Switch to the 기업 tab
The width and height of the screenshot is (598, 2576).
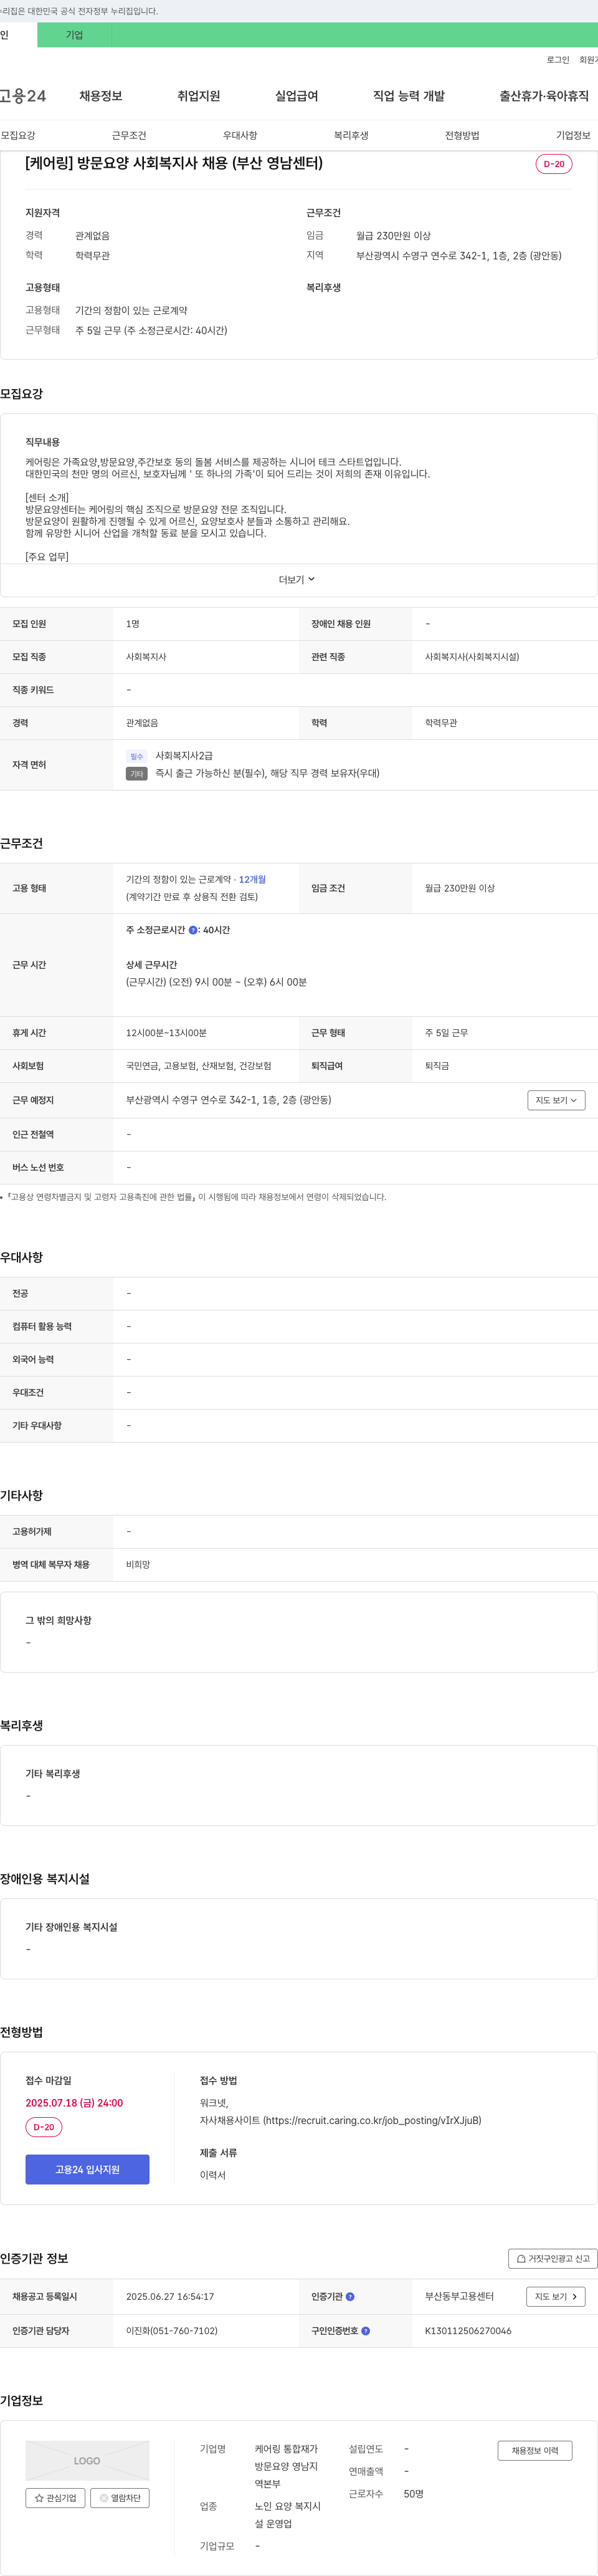pyautogui.click(x=74, y=35)
